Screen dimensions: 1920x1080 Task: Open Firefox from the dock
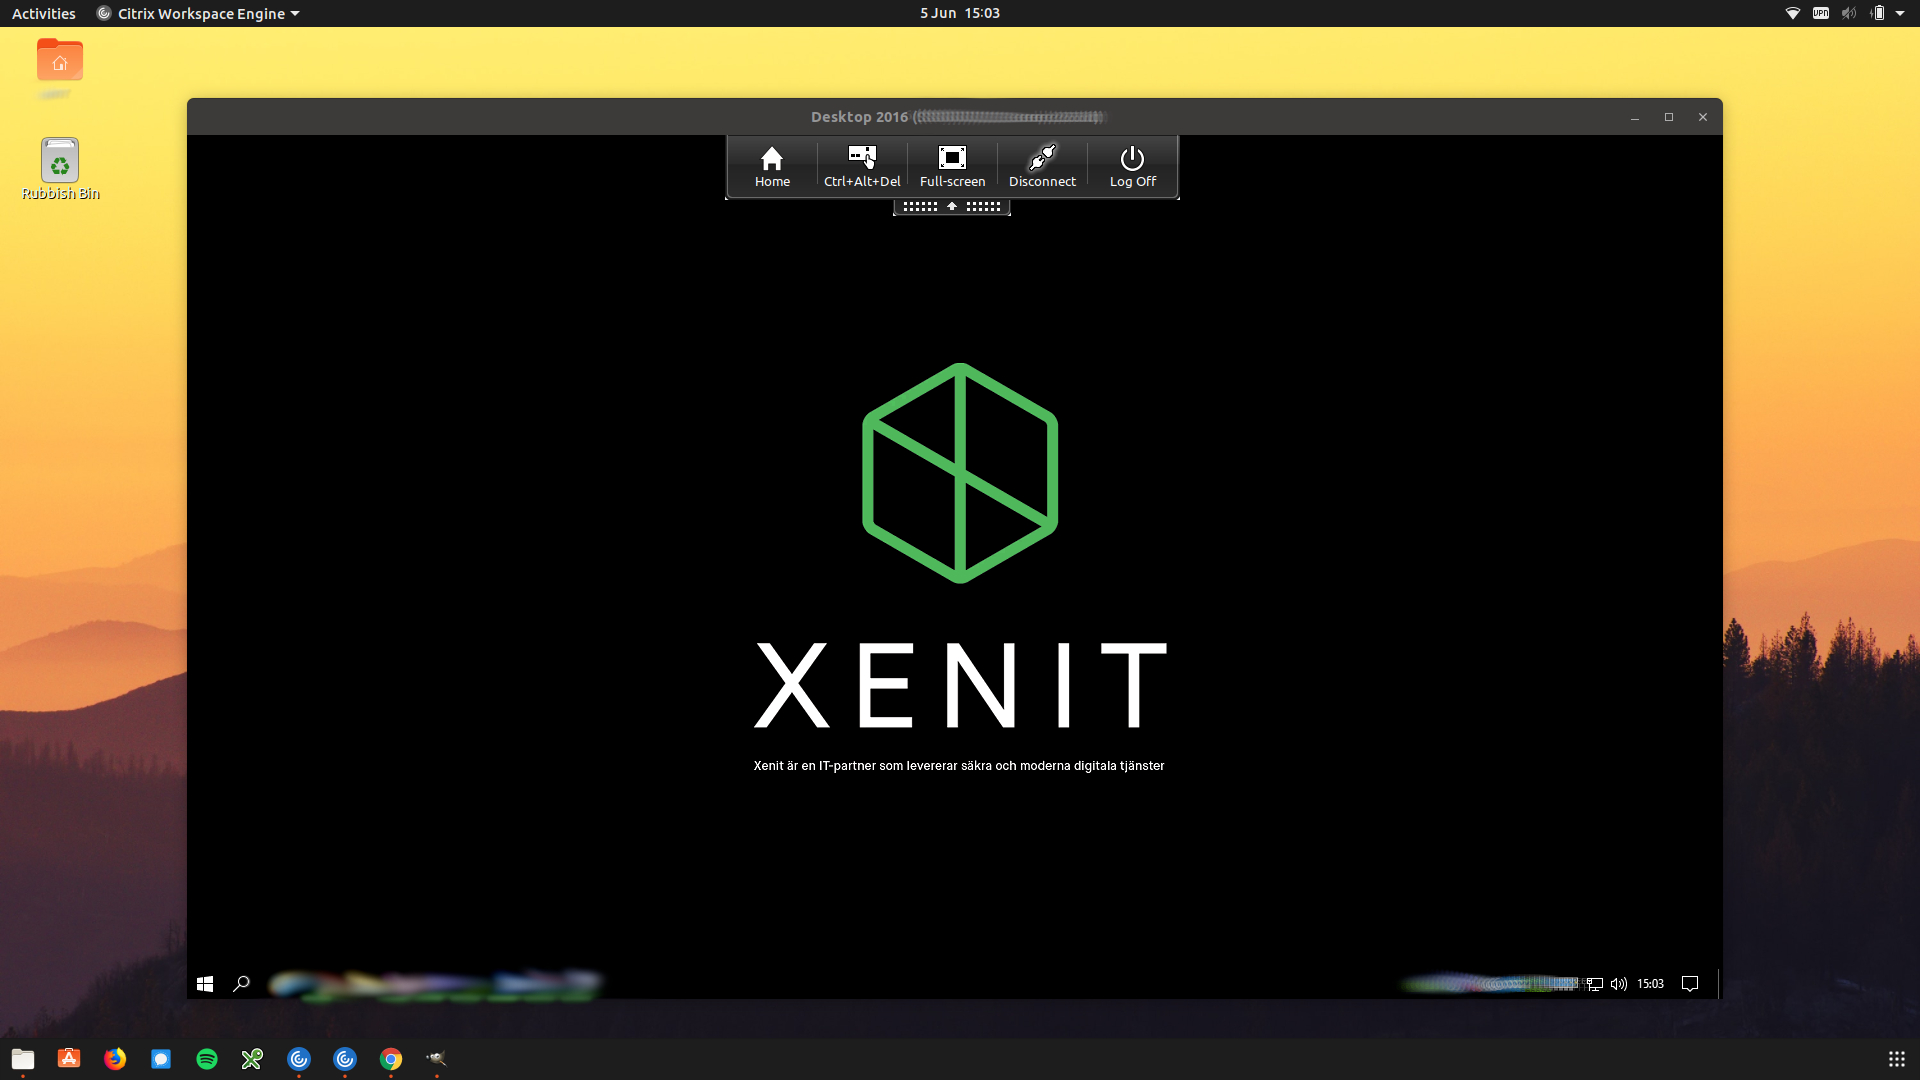tap(115, 1059)
